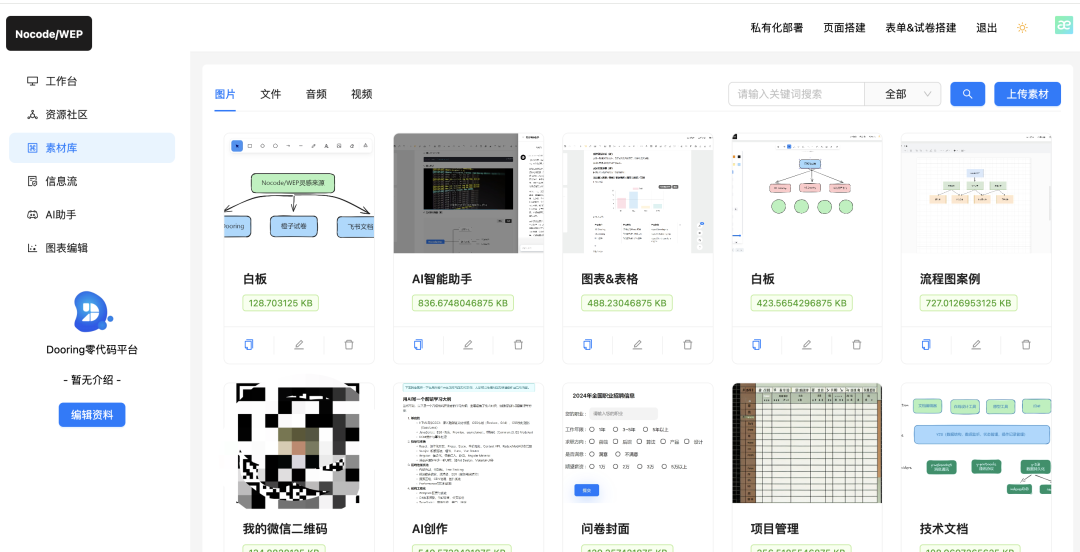Focus the keyword search input field
Screen dimensions: 1080x552
[x=796, y=94]
